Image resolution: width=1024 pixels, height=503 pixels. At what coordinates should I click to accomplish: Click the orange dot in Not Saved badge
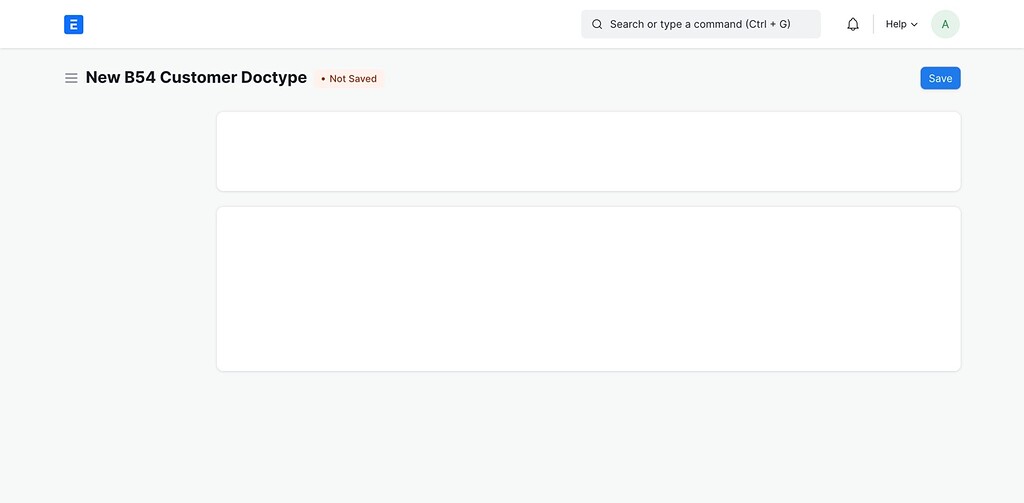click(x=323, y=79)
